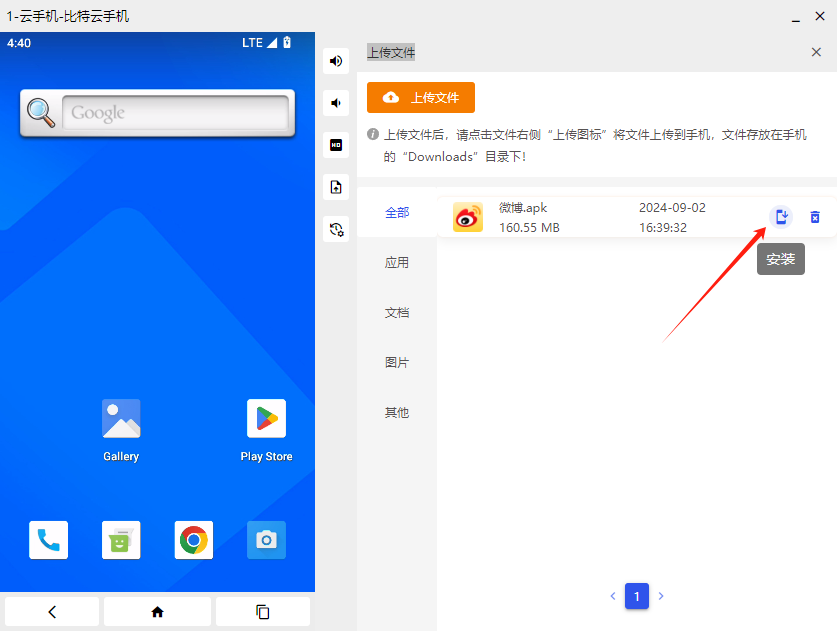Tap the battery status icon
The image size is (837, 631).
click(x=287, y=43)
